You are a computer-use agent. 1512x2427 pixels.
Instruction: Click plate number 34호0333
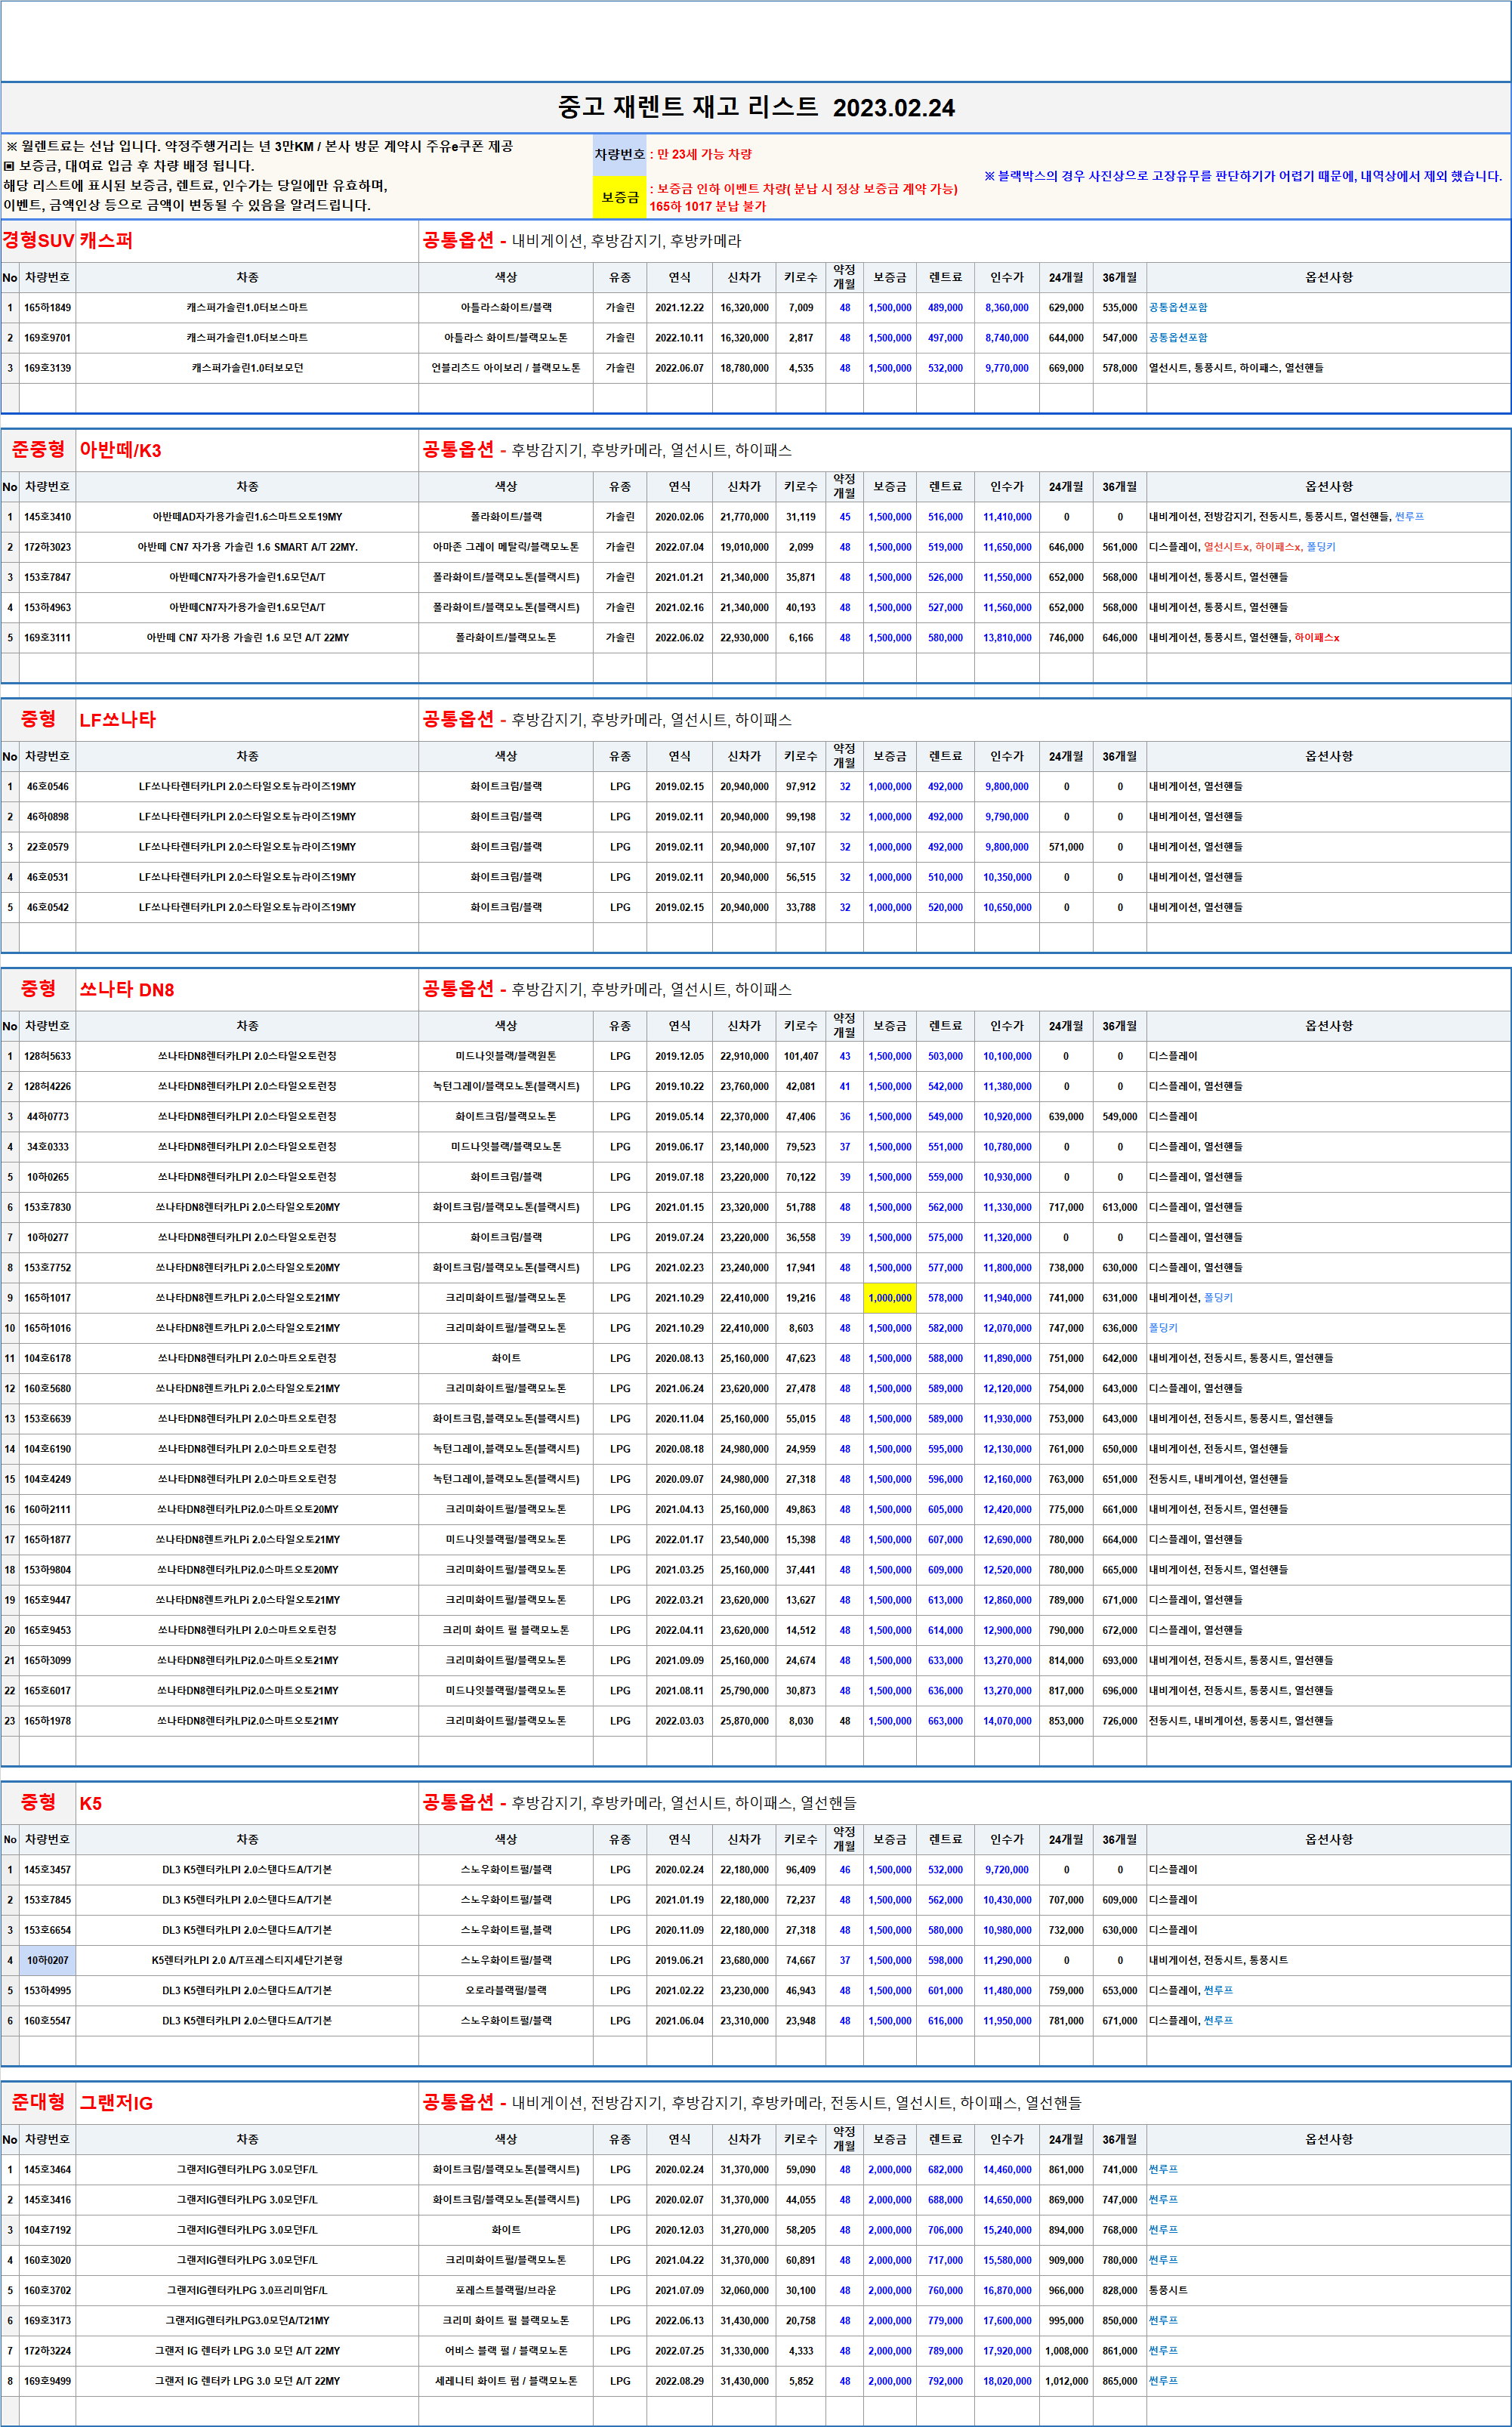point(48,1147)
